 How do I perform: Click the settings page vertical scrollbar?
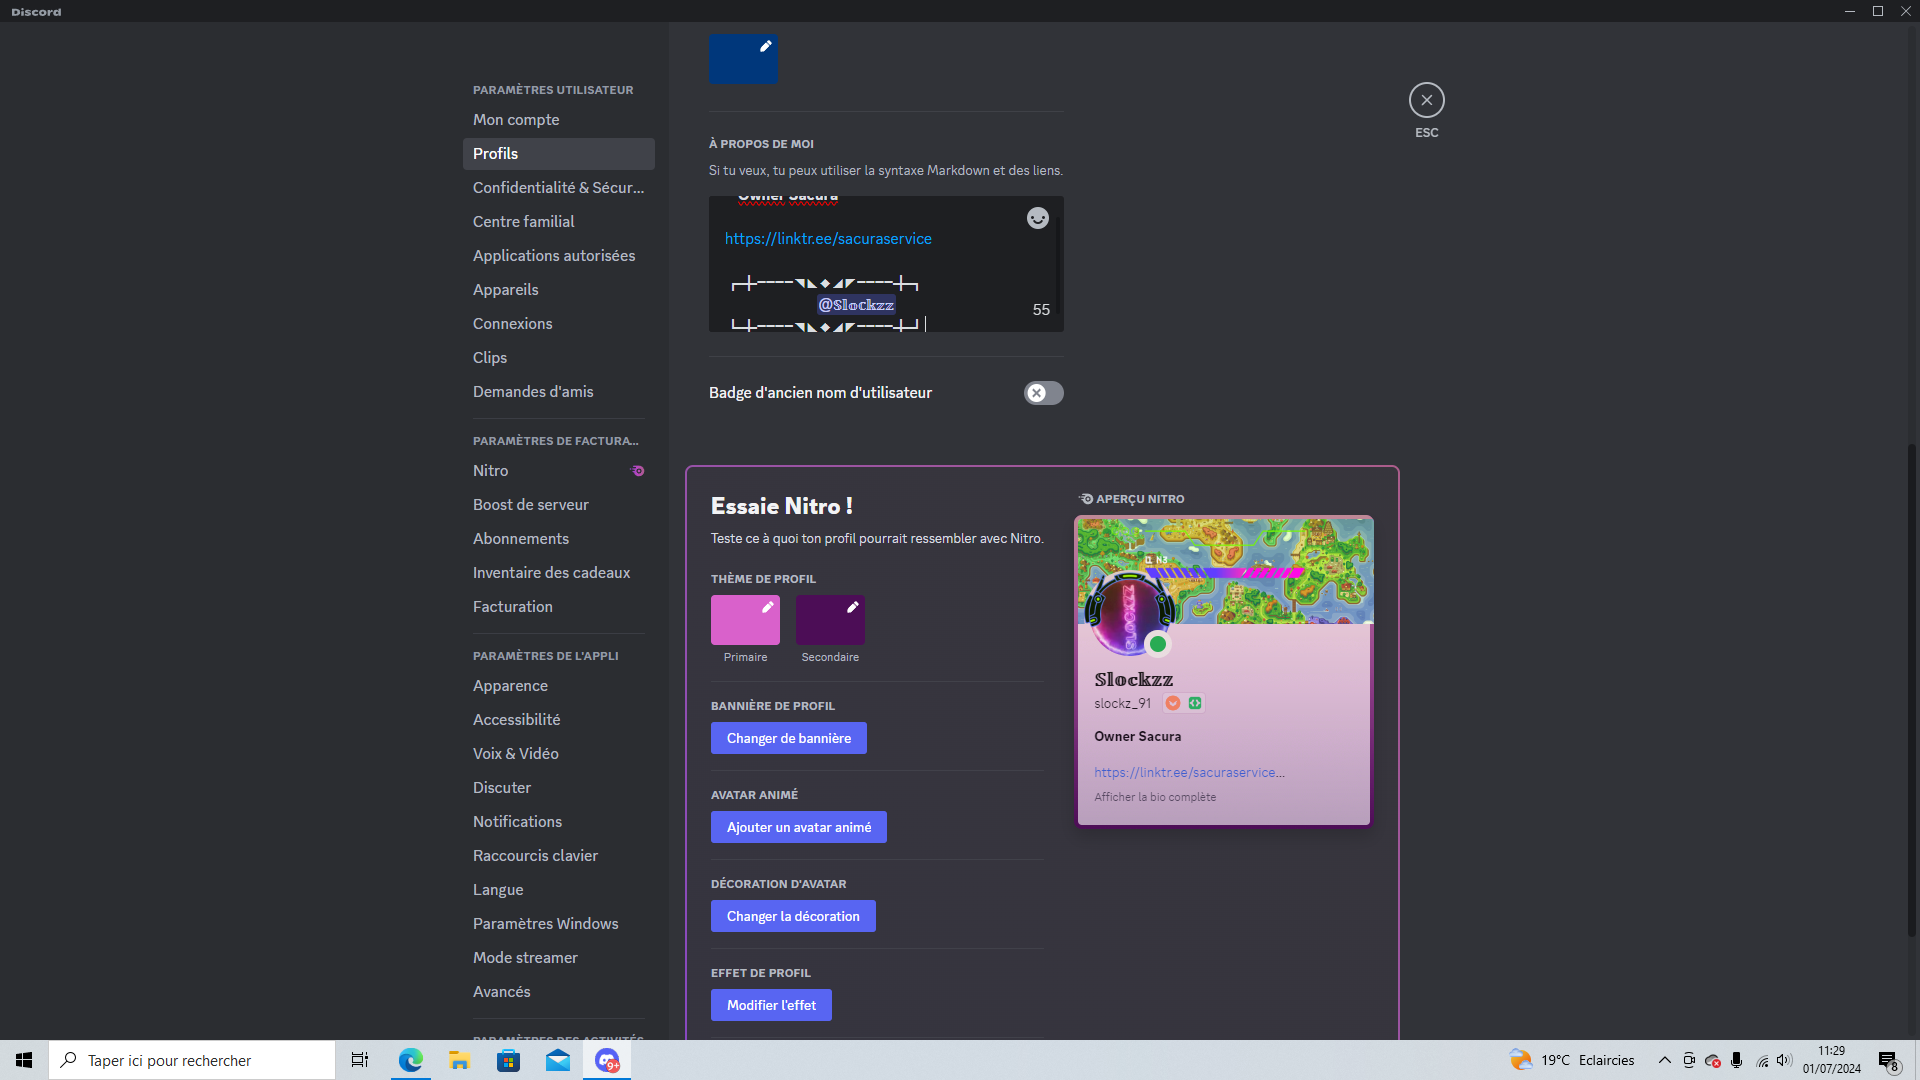[x=1912, y=690]
